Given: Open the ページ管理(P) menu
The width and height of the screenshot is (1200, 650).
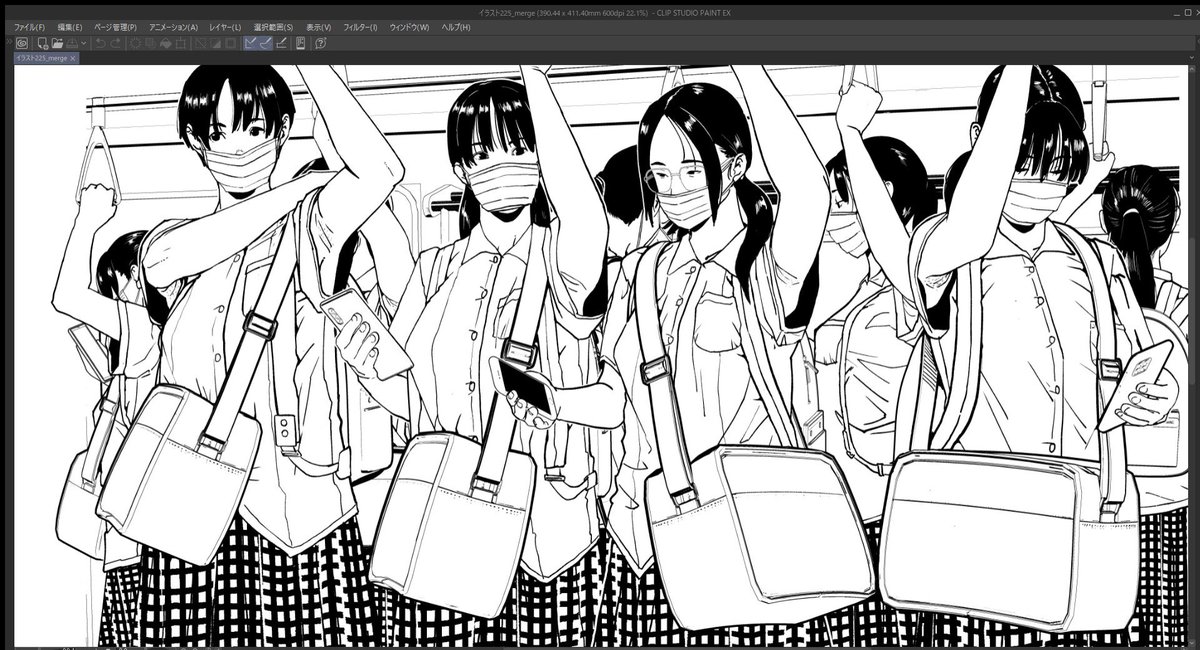Looking at the screenshot, I should click(116, 27).
